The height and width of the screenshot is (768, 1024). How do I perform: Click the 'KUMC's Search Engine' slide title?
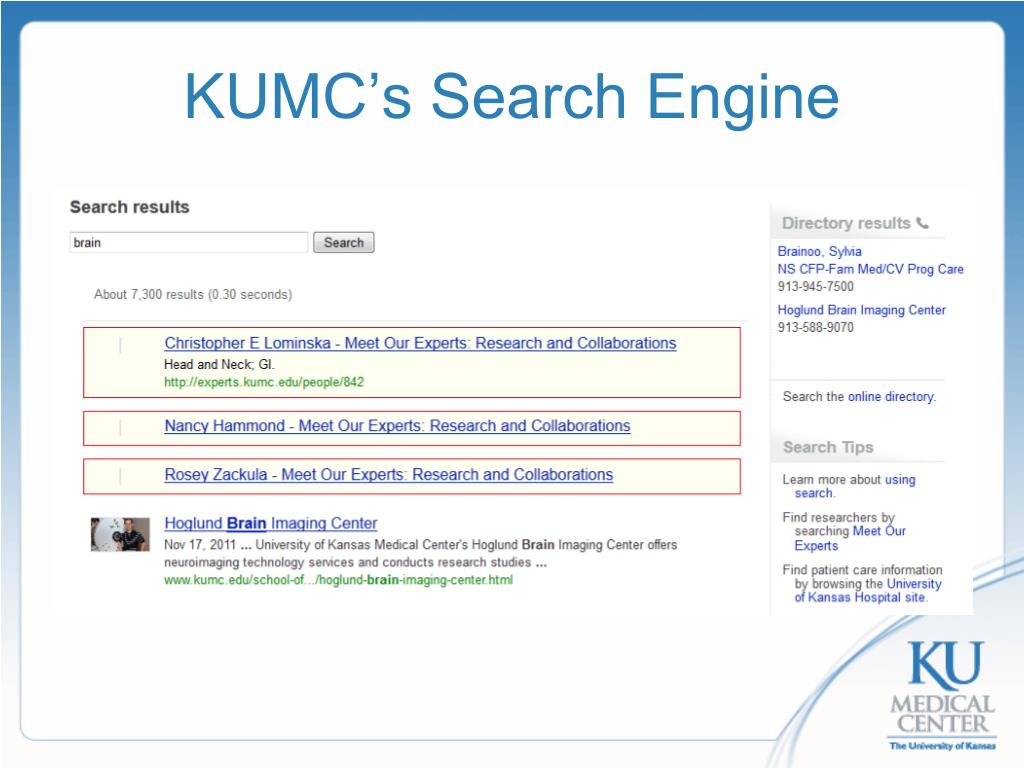[x=511, y=97]
